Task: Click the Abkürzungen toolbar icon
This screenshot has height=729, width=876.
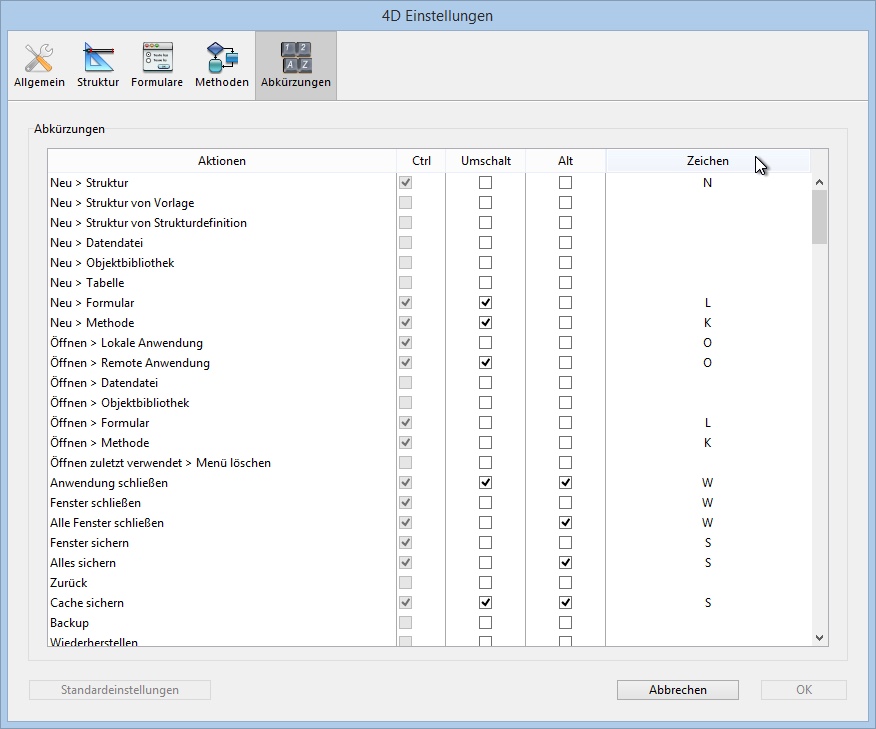Action: pyautogui.click(x=295, y=66)
